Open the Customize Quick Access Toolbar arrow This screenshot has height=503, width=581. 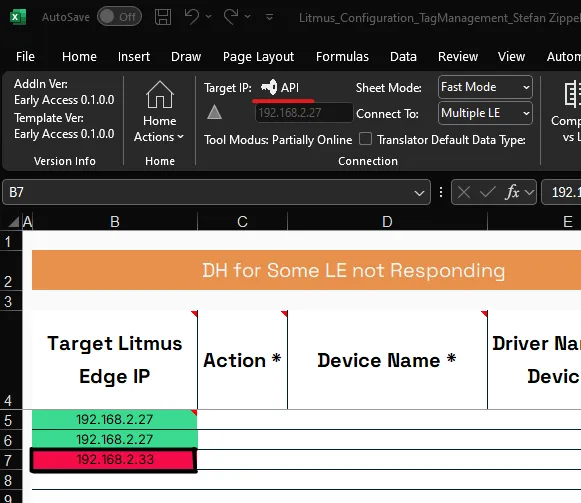269,17
